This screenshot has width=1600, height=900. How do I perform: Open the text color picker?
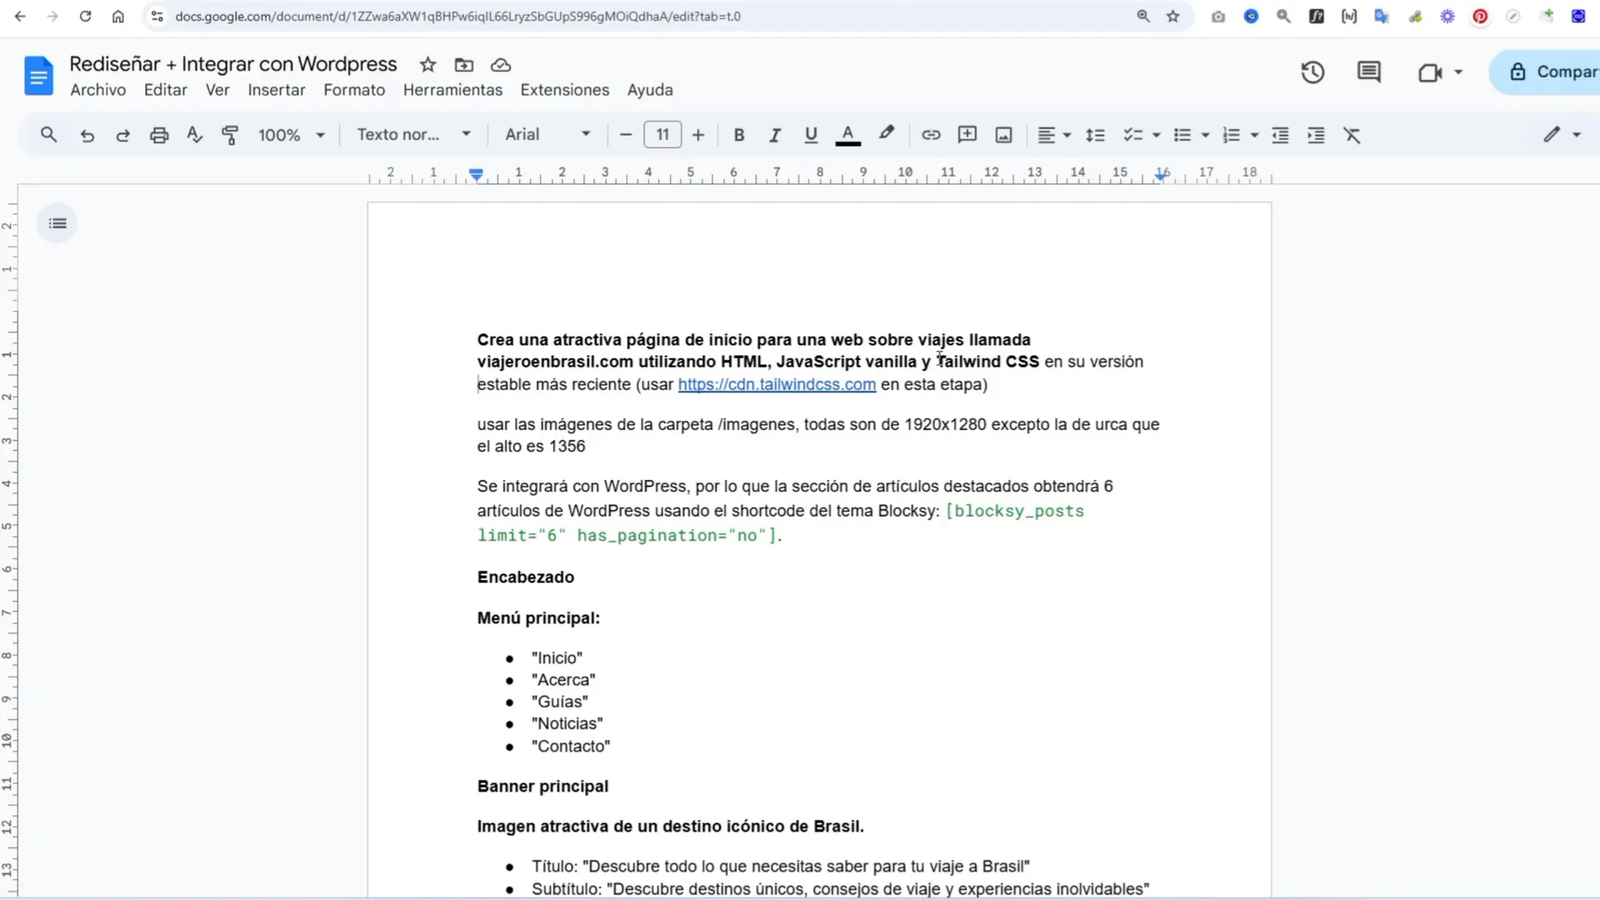[847, 134]
